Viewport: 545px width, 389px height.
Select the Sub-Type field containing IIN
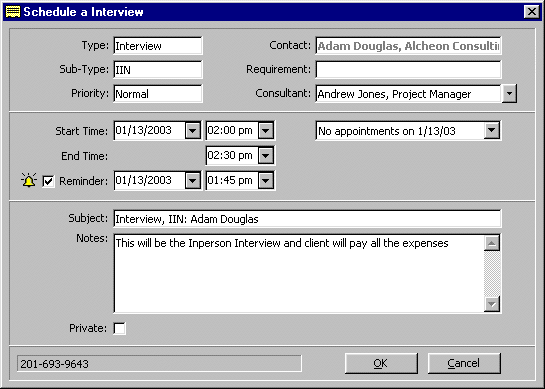157,70
